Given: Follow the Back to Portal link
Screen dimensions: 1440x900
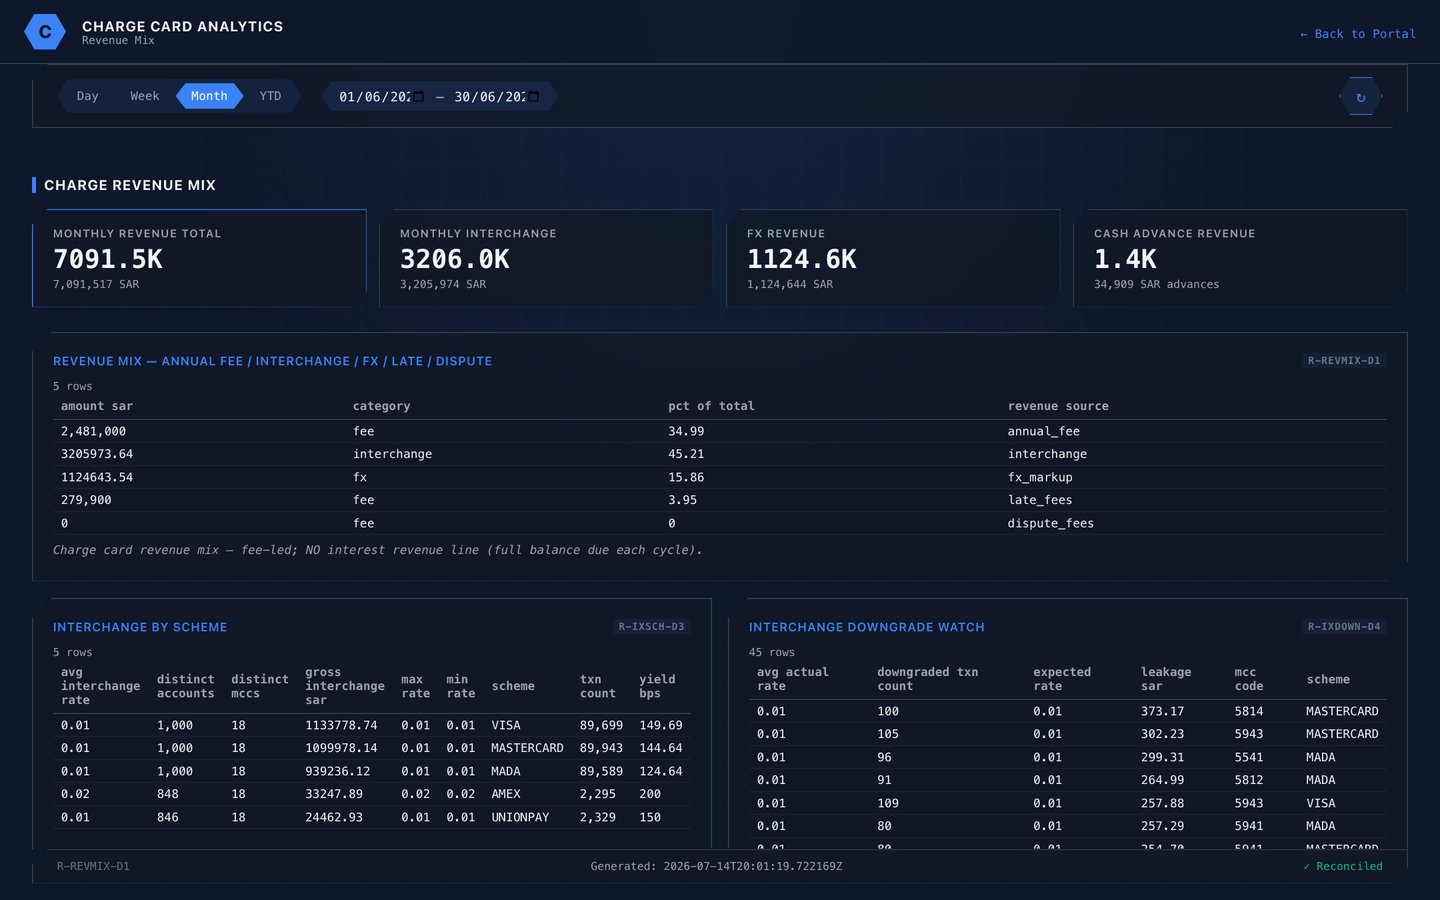Looking at the screenshot, I should [x=1357, y=34].
